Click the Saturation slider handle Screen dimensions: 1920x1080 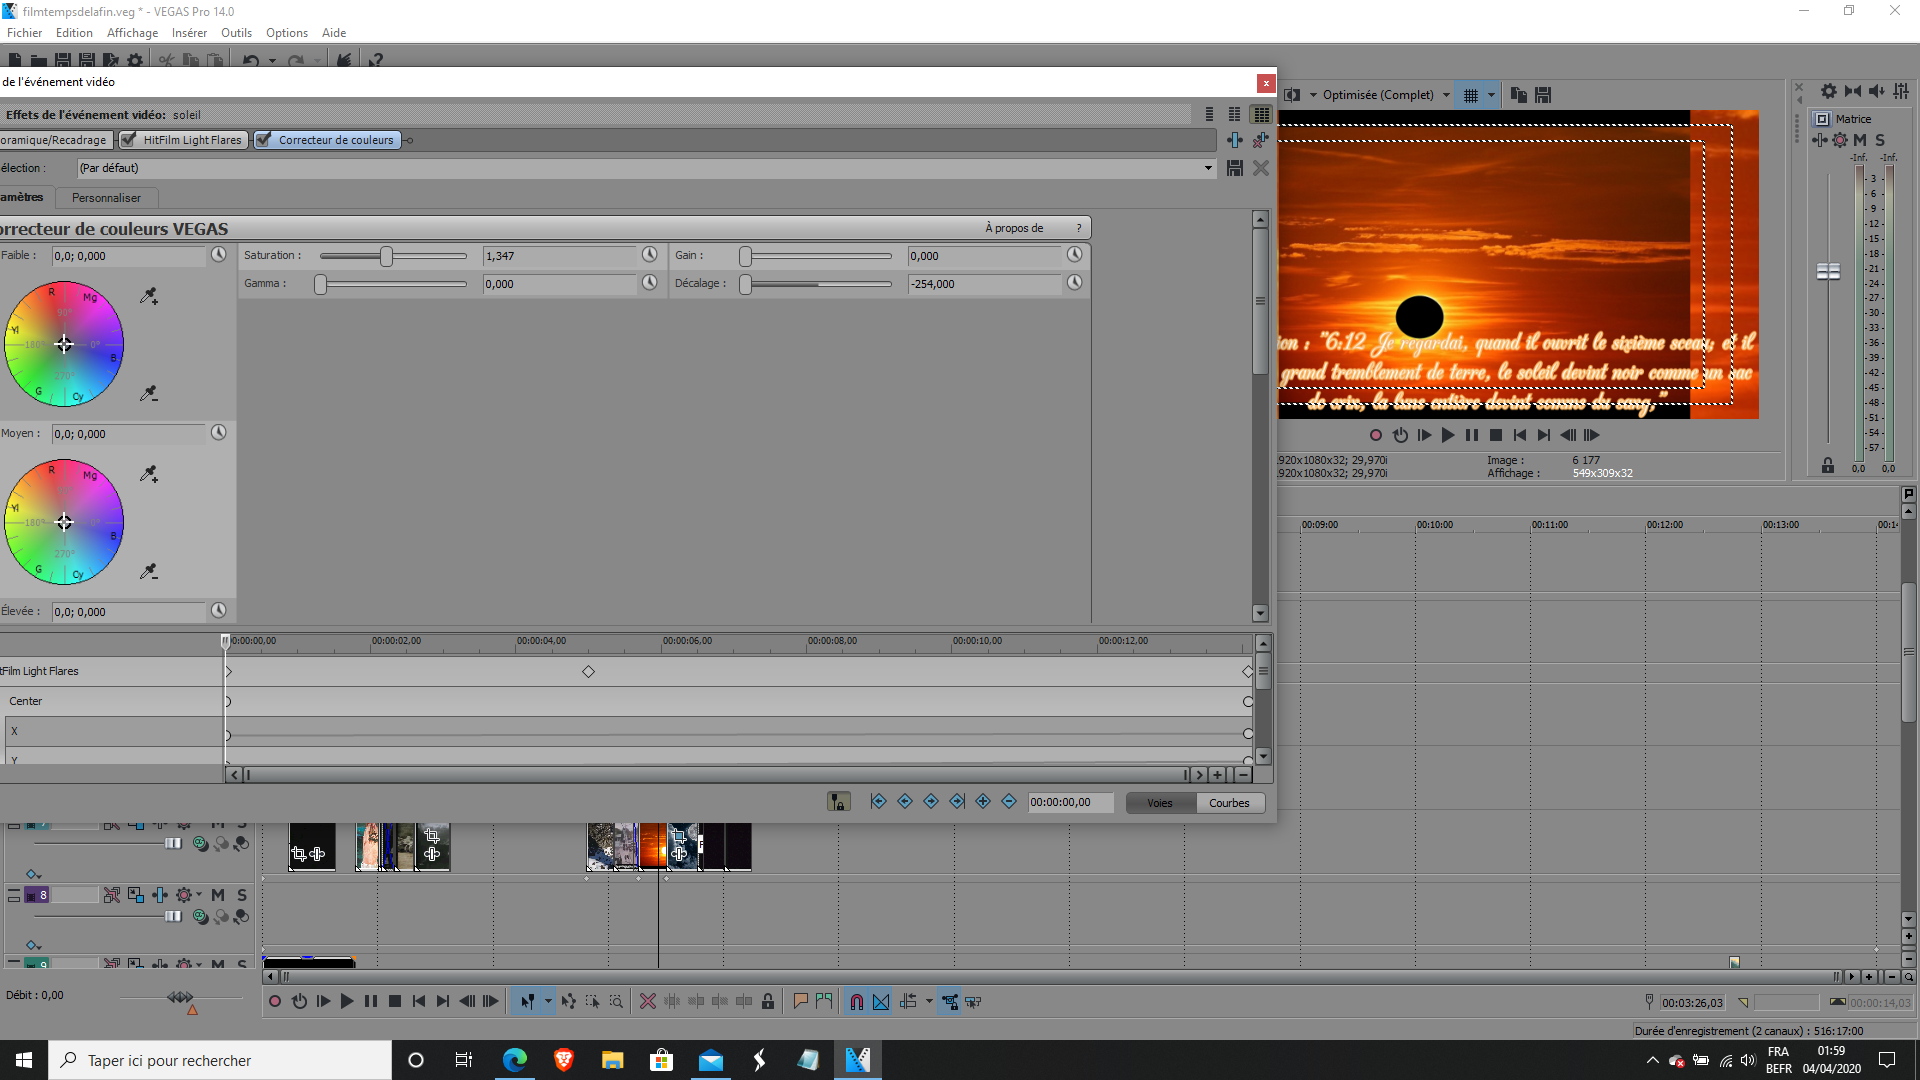[x=386, y=256]
